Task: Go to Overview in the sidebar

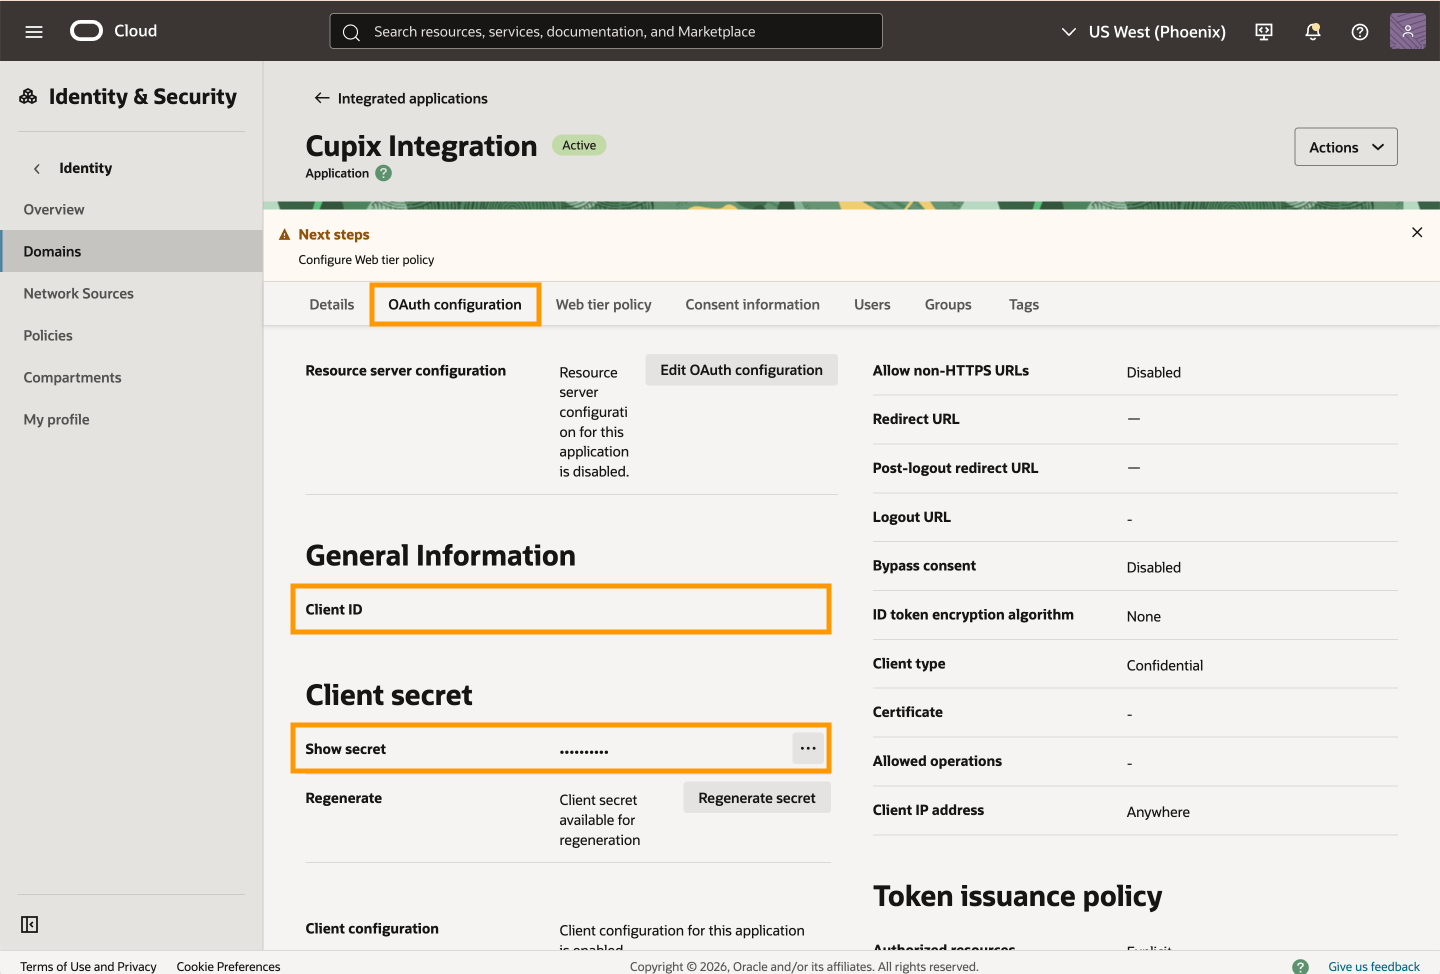Action: [x=54, y=209]
